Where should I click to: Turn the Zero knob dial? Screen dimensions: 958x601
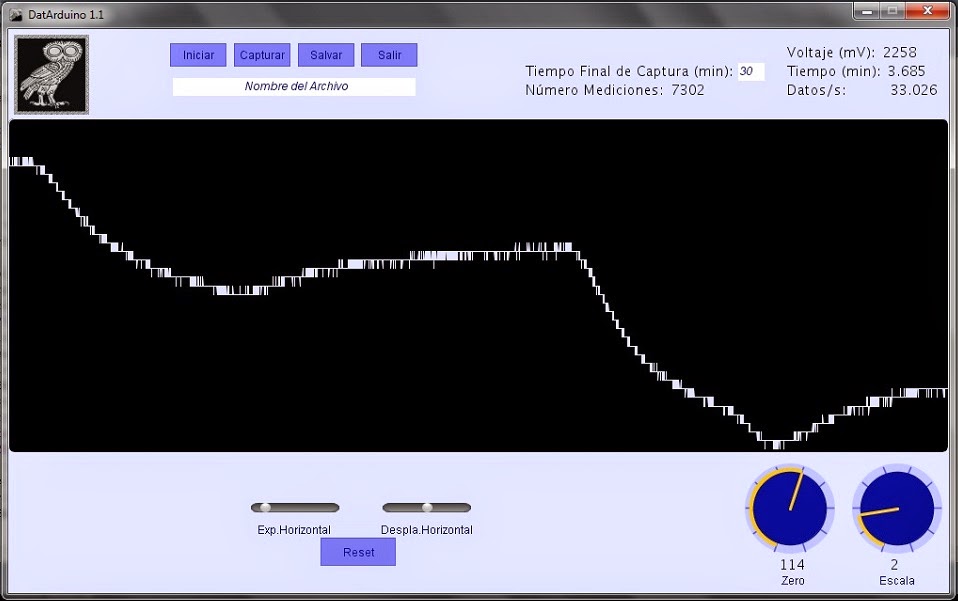click(x=790, y=508)
